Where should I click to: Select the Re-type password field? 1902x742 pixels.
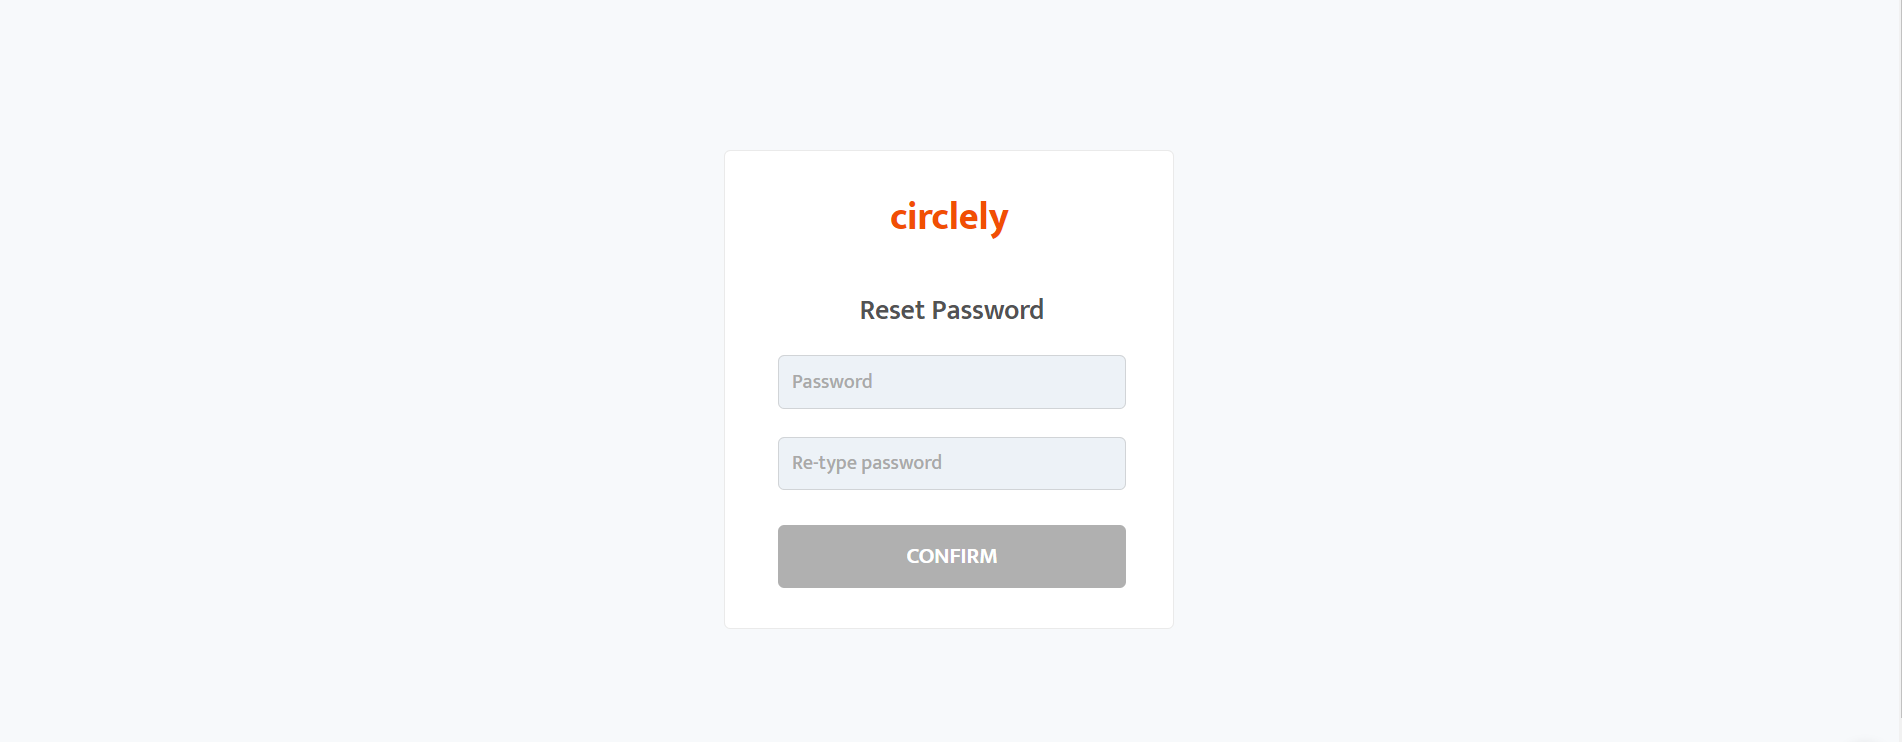click(951, 463)
